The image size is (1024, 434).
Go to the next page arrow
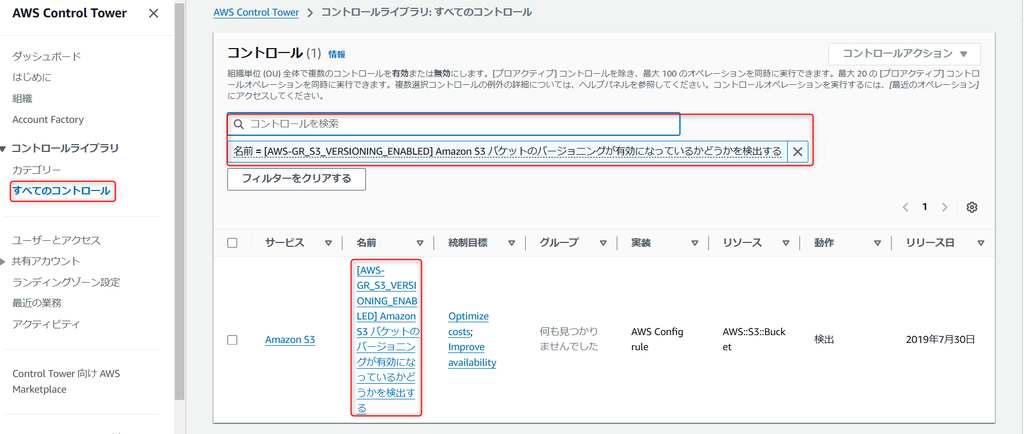tap(944, 207)
